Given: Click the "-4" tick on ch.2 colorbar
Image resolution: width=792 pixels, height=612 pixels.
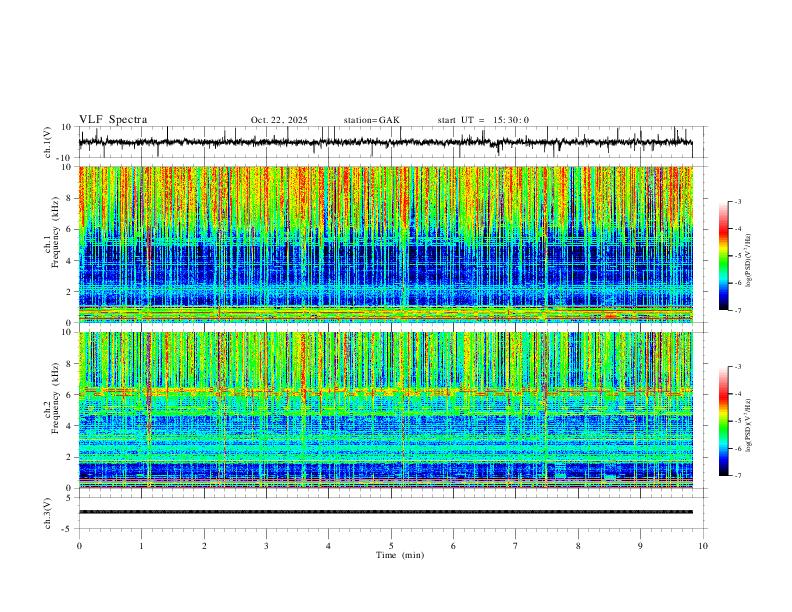Looking at the screenshot, I should pos(738,394).
